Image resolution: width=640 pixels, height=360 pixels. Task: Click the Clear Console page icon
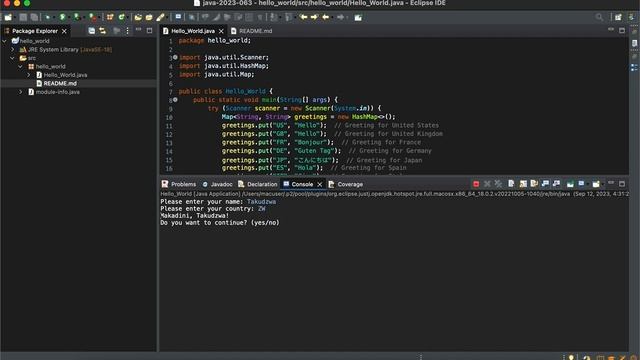[x=511, y=184]
